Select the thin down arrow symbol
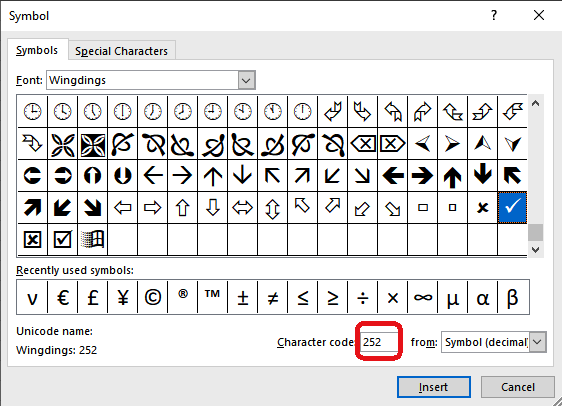Screen dimensions: 562x406 [x=243, y=176]
